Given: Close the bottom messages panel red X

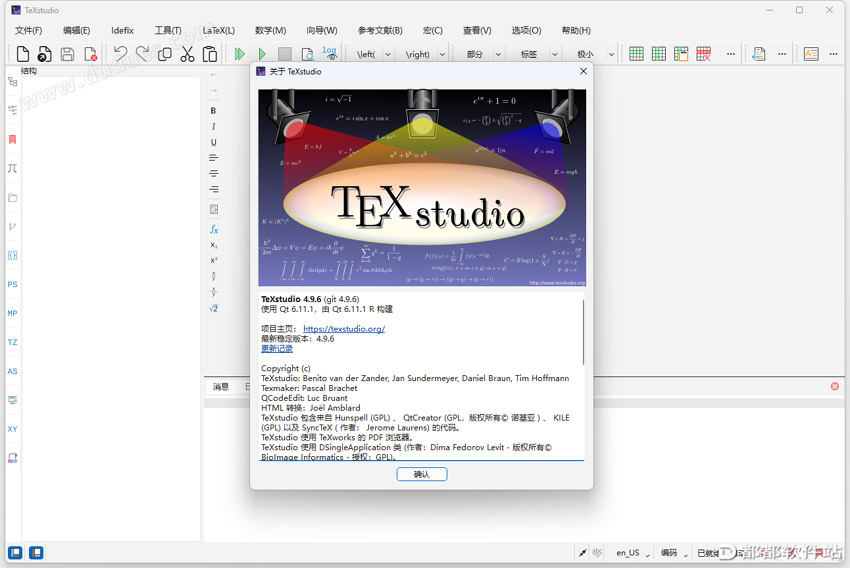Looking at the screenshot, I should tap(835, 386).
